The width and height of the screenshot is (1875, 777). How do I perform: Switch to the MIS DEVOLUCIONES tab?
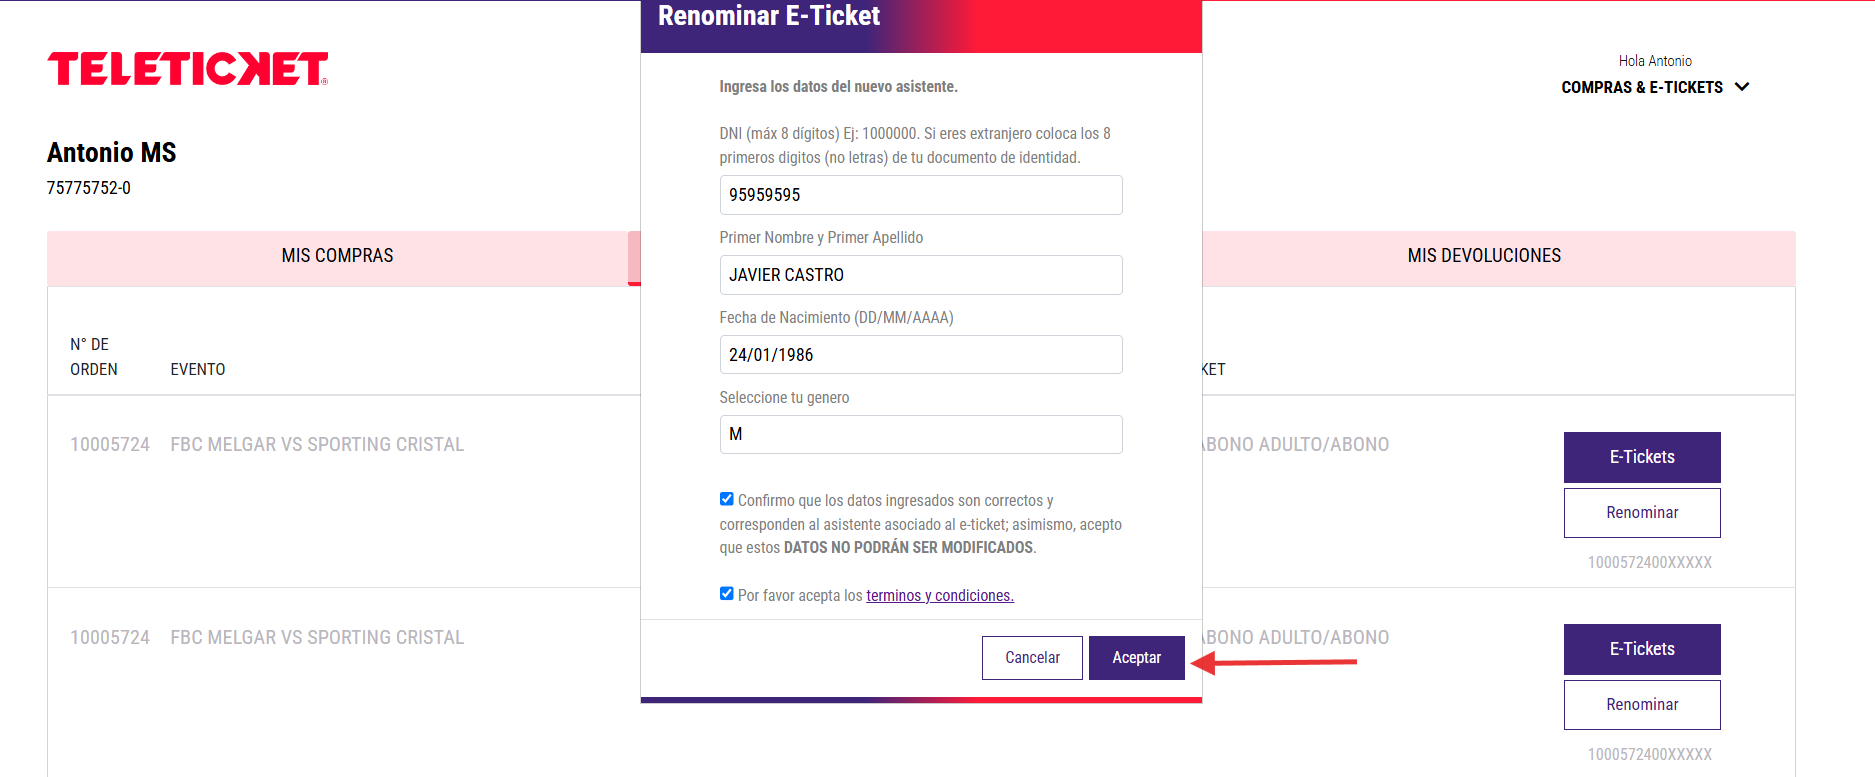(x=1484, y=256)
